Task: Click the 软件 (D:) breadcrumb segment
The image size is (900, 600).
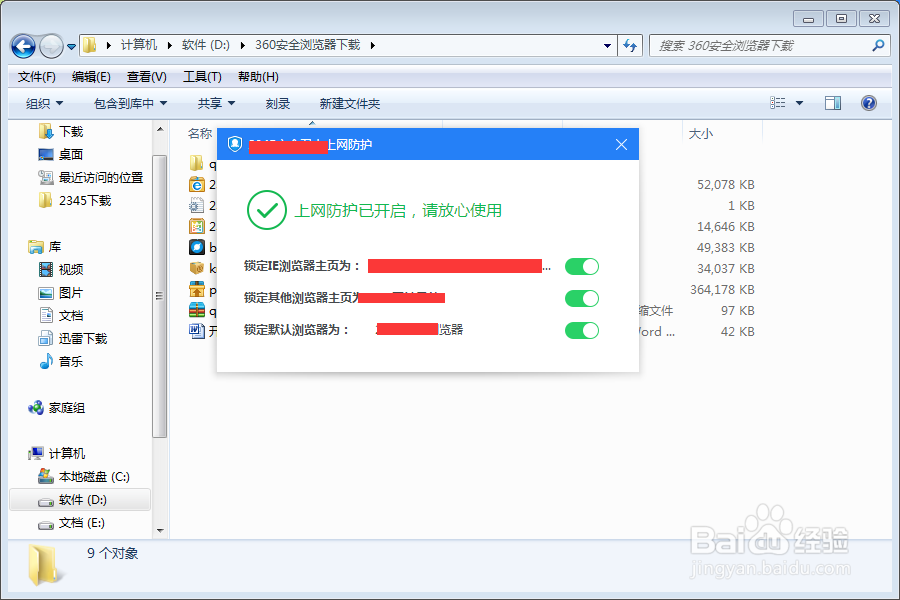Action: [x=205, y=45]
